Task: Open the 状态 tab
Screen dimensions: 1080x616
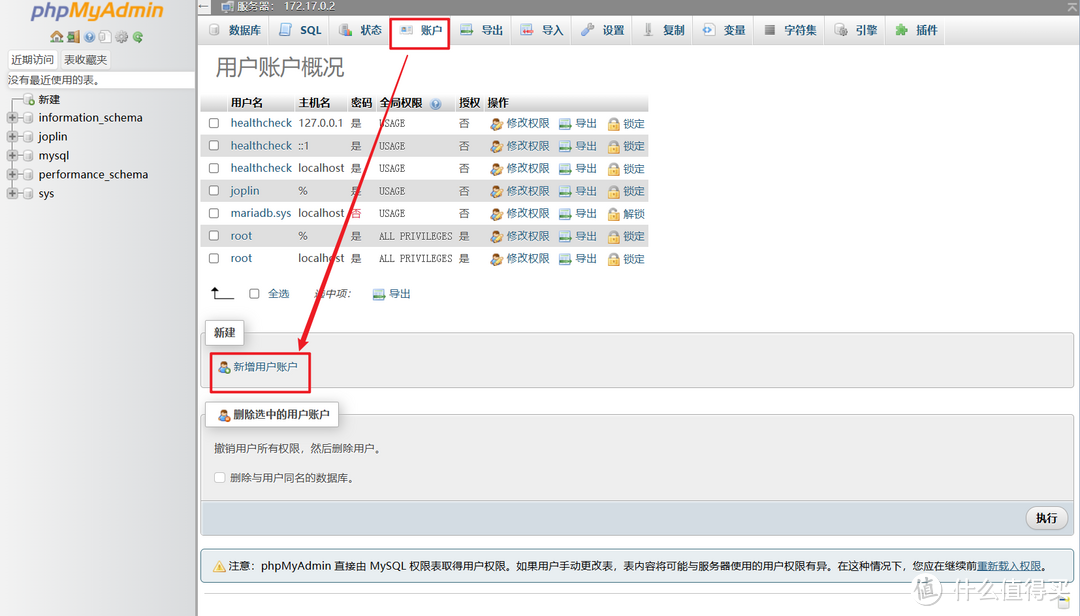Action: [360, 30]
